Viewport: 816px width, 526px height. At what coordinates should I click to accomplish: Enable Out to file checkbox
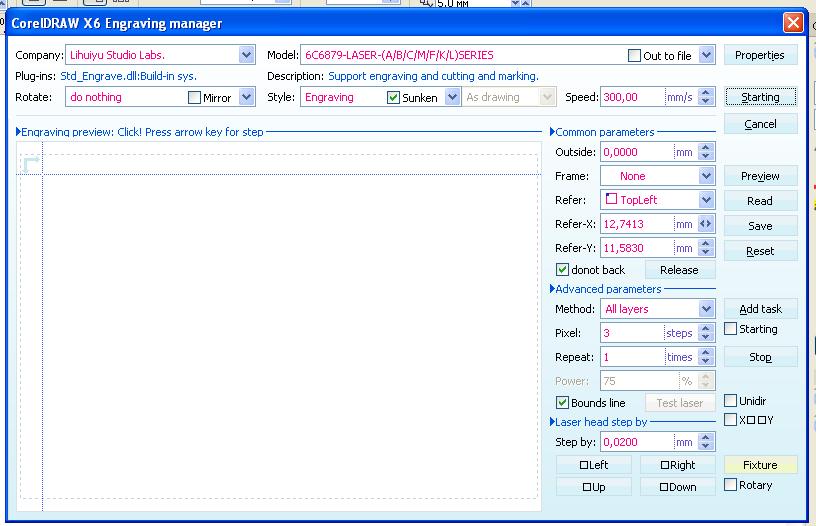[x=634, y=55]
